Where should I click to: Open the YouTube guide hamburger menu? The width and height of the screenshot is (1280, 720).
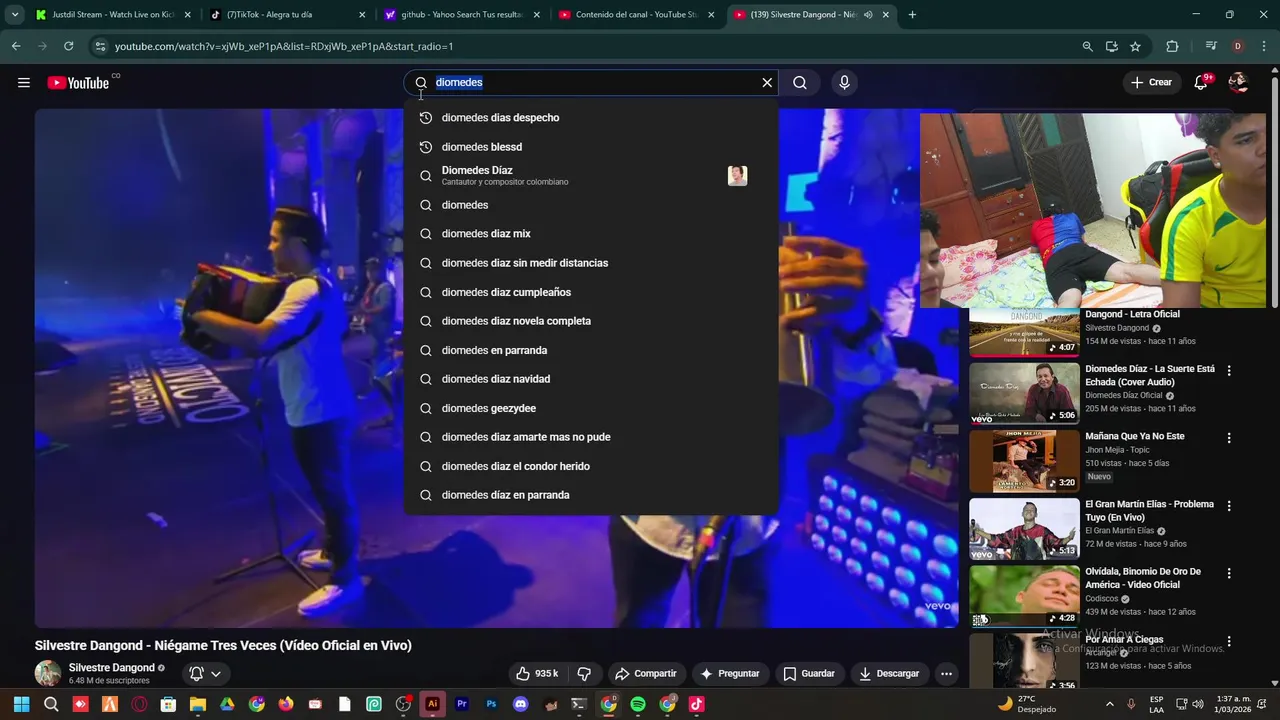[x=24, y=83]
